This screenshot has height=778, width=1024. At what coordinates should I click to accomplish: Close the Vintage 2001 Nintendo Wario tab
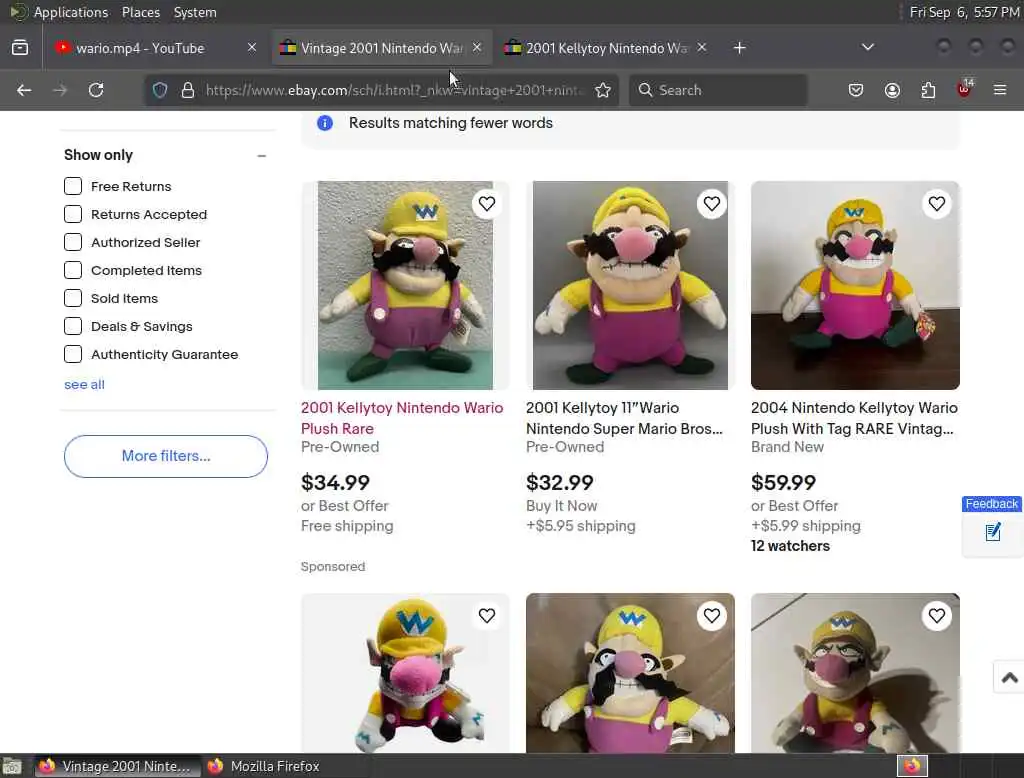[x=477, y=48]
